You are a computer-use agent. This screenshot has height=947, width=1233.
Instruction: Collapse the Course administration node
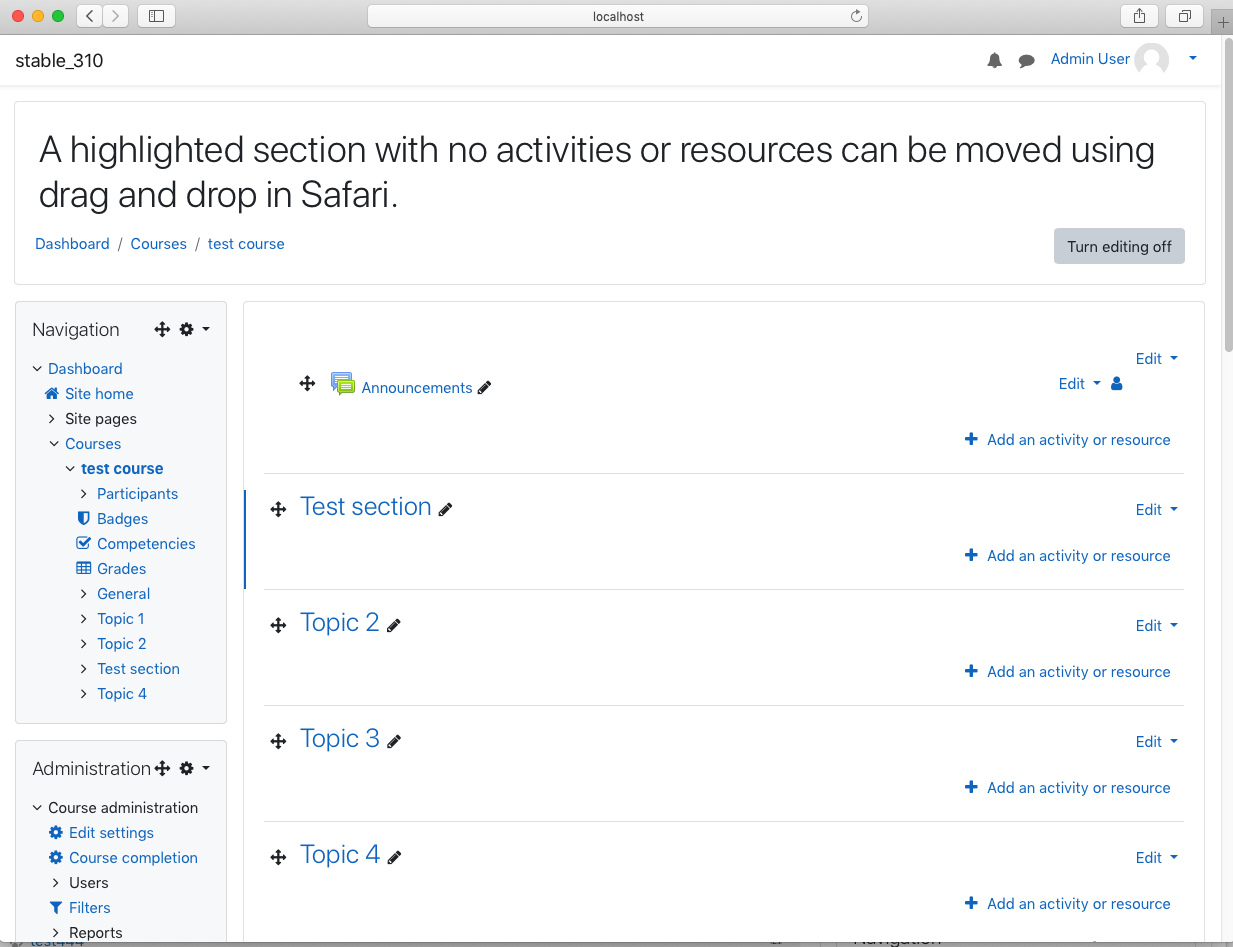click(x=38, y=808)
